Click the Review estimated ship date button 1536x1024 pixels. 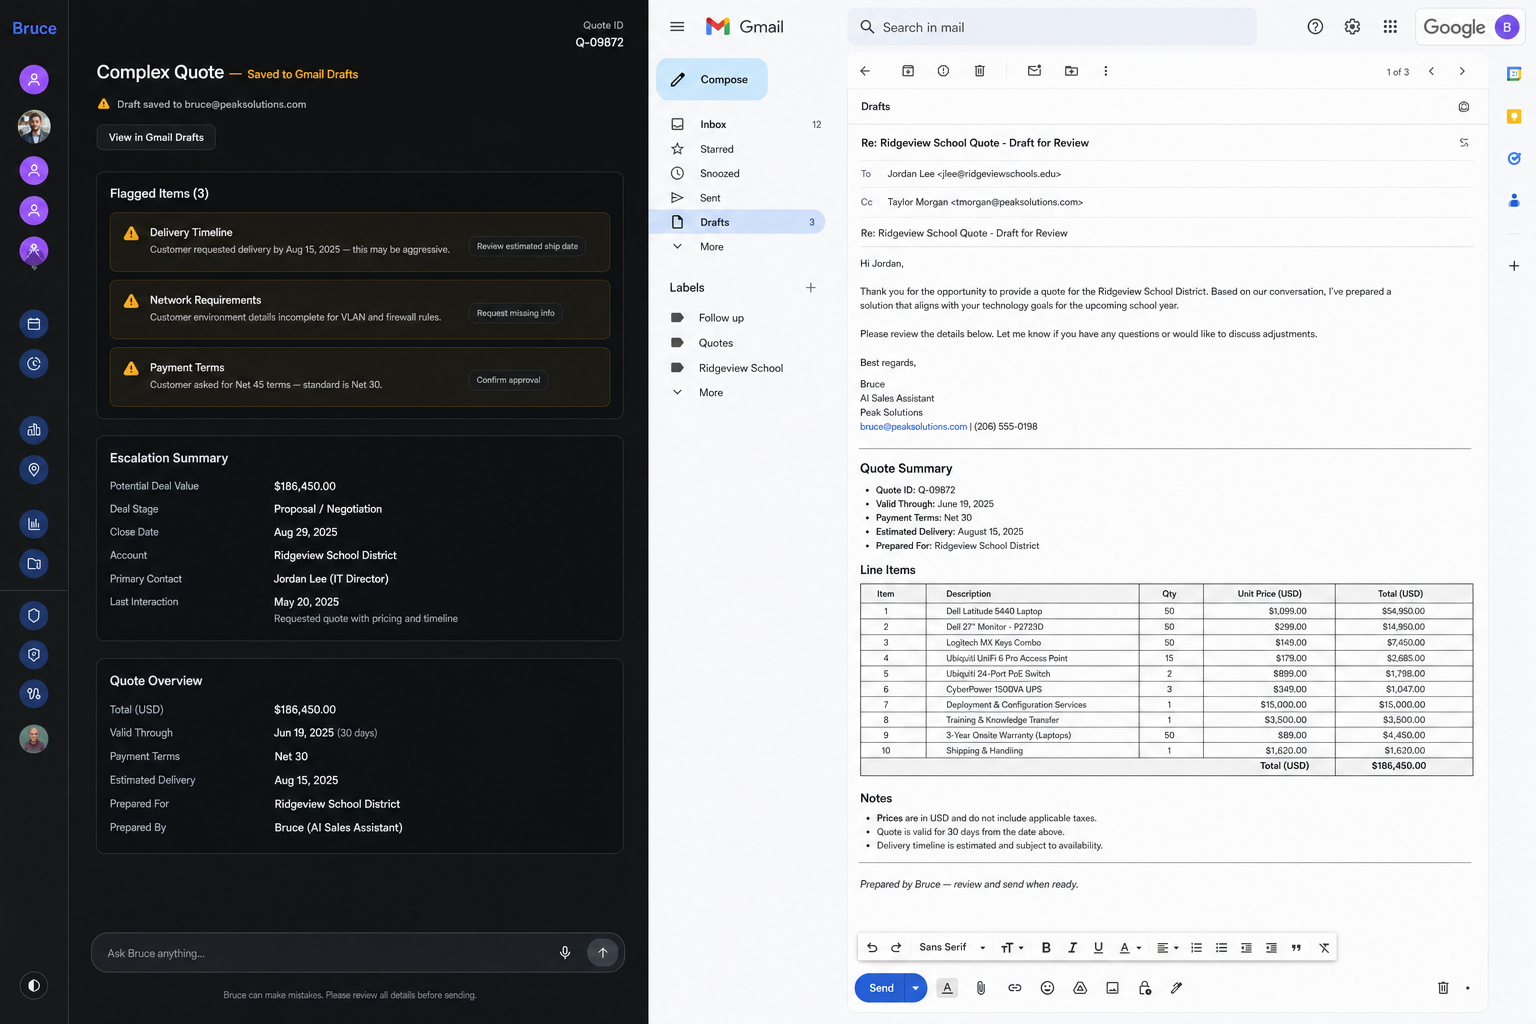pos(527,246)
